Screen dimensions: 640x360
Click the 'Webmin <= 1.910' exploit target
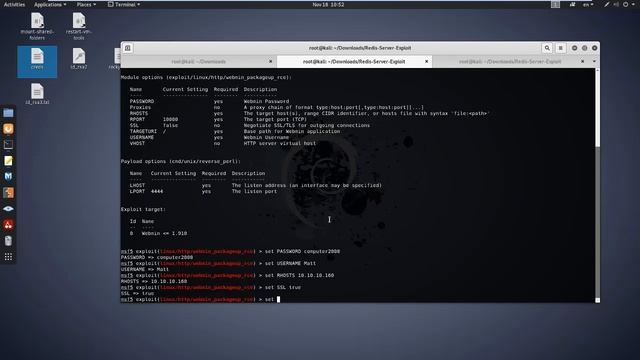tap(164, 233)
